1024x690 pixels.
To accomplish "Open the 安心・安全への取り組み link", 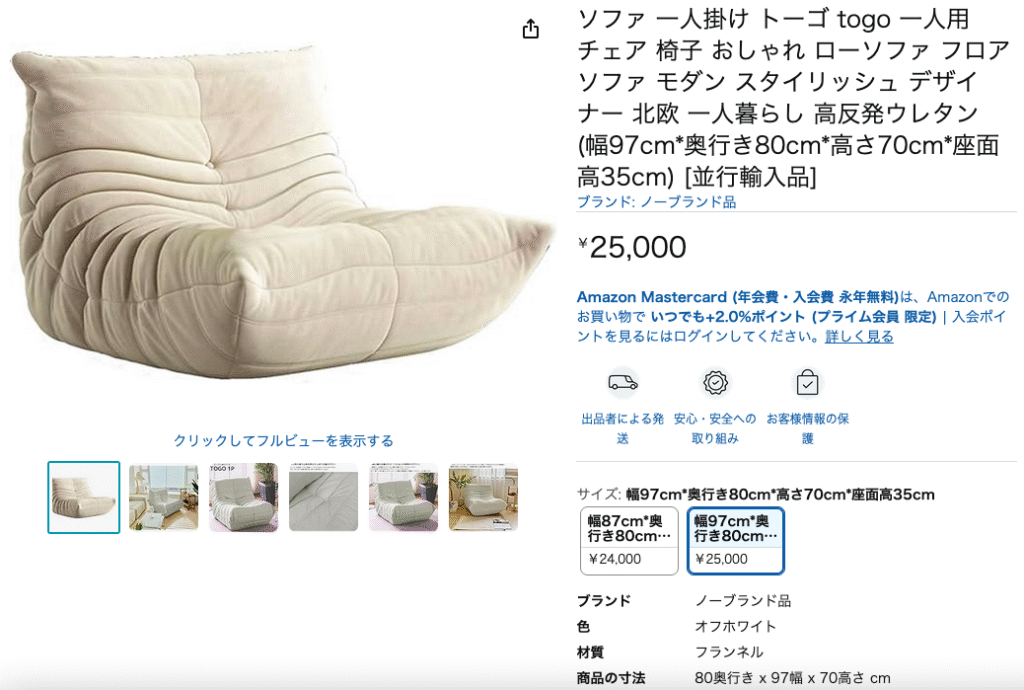I will (x=715, y=428).
